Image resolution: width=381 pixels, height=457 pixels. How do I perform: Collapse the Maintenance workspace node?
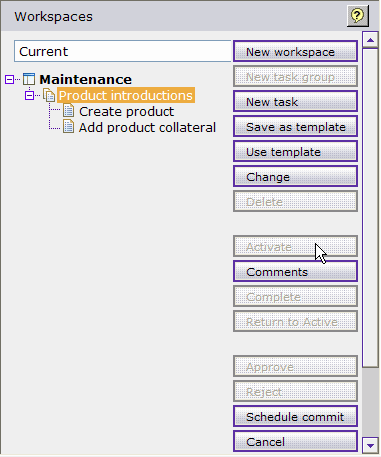coord(9,80)
